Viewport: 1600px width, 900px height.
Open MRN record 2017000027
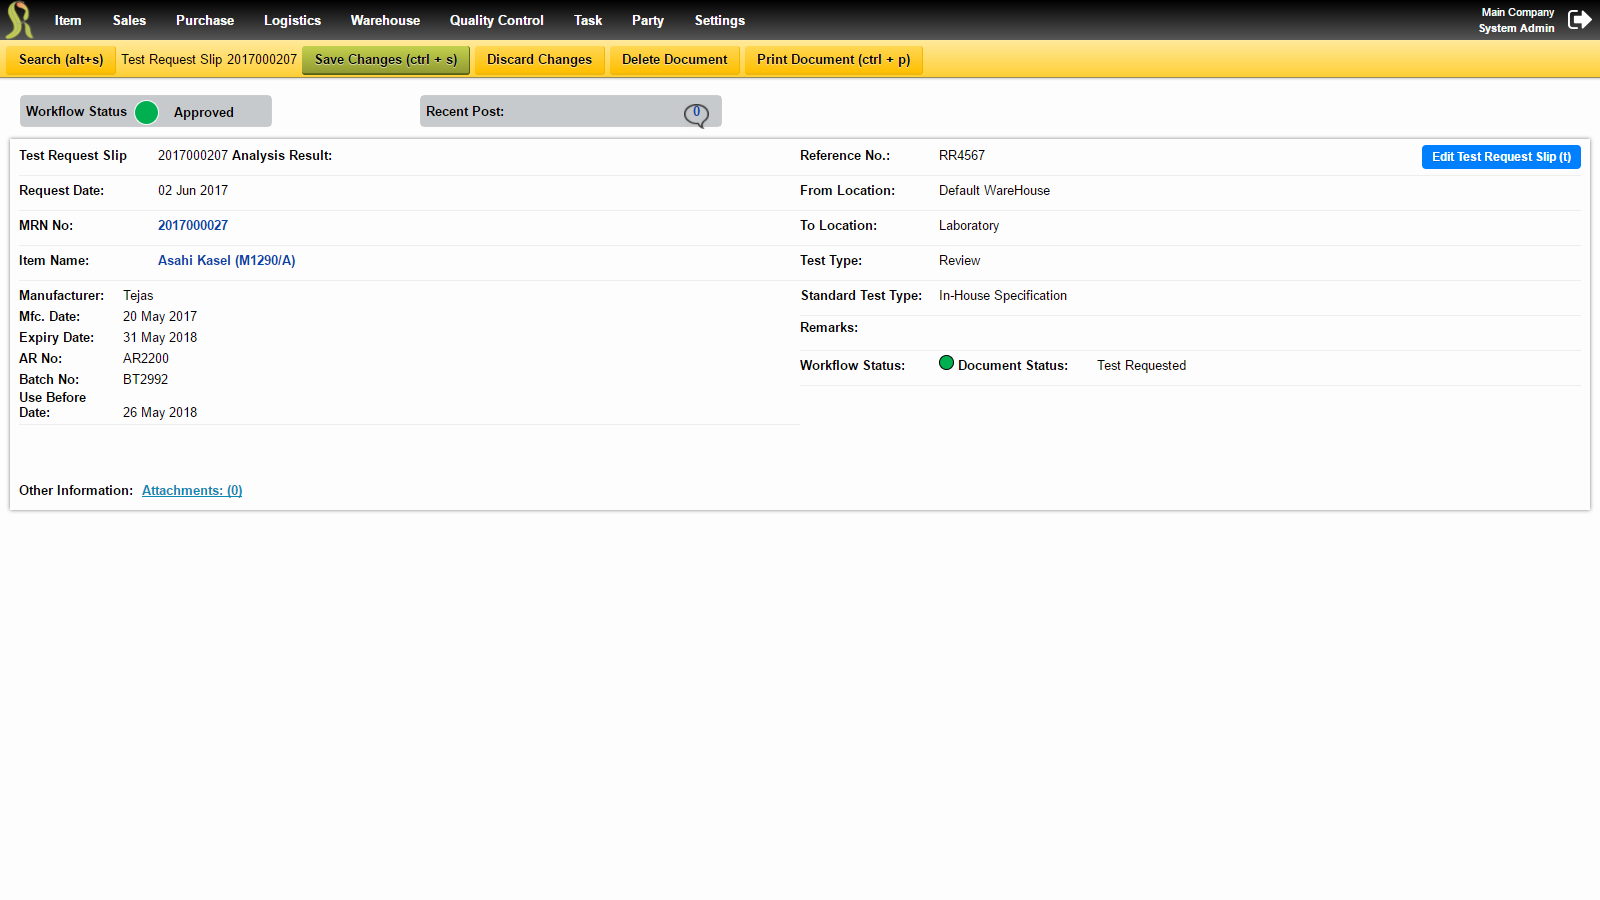(x=193, y=225)
